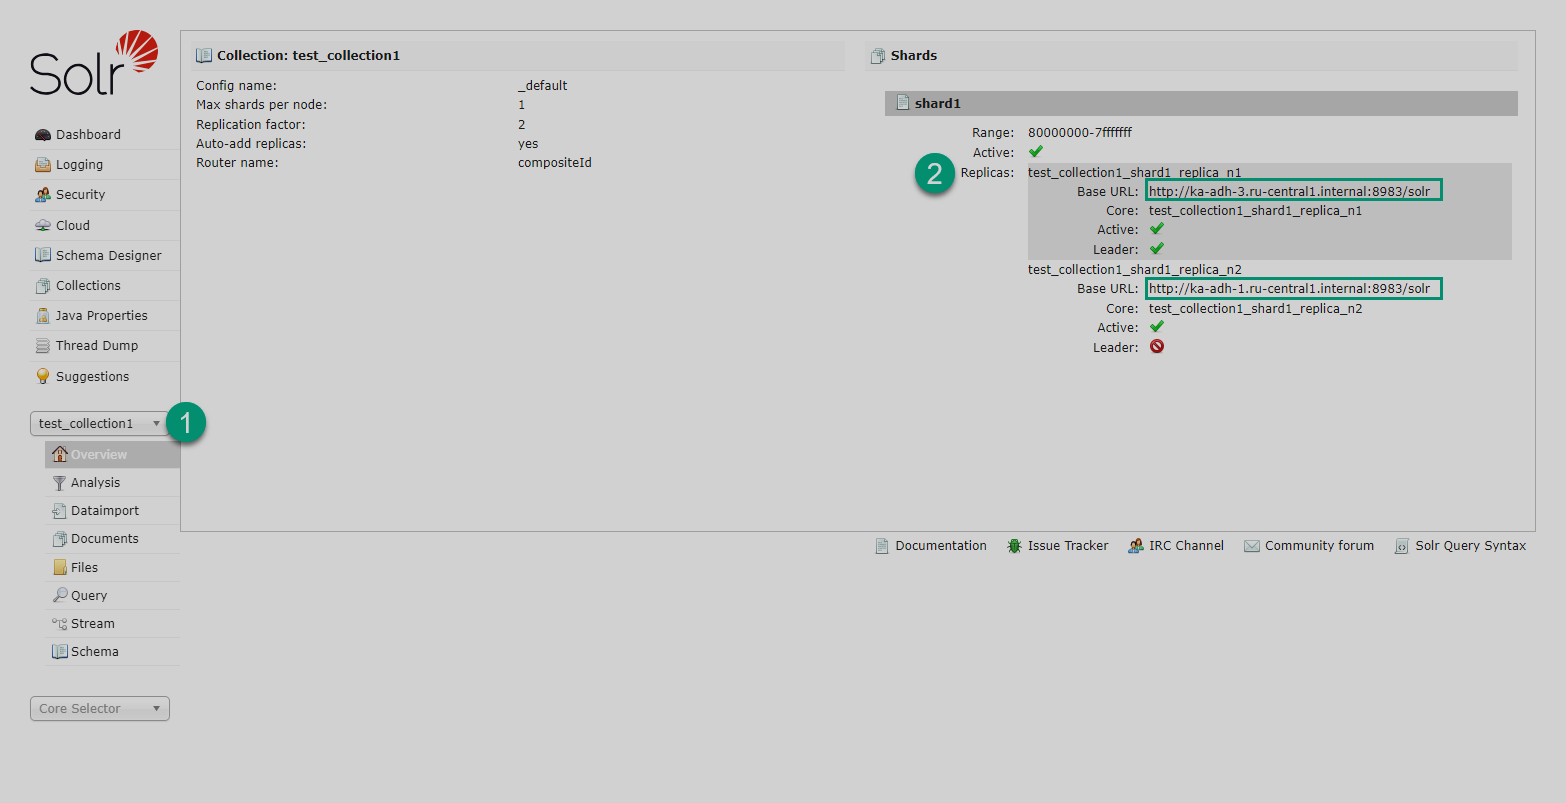Click the Documents icon

coord(60,539)
